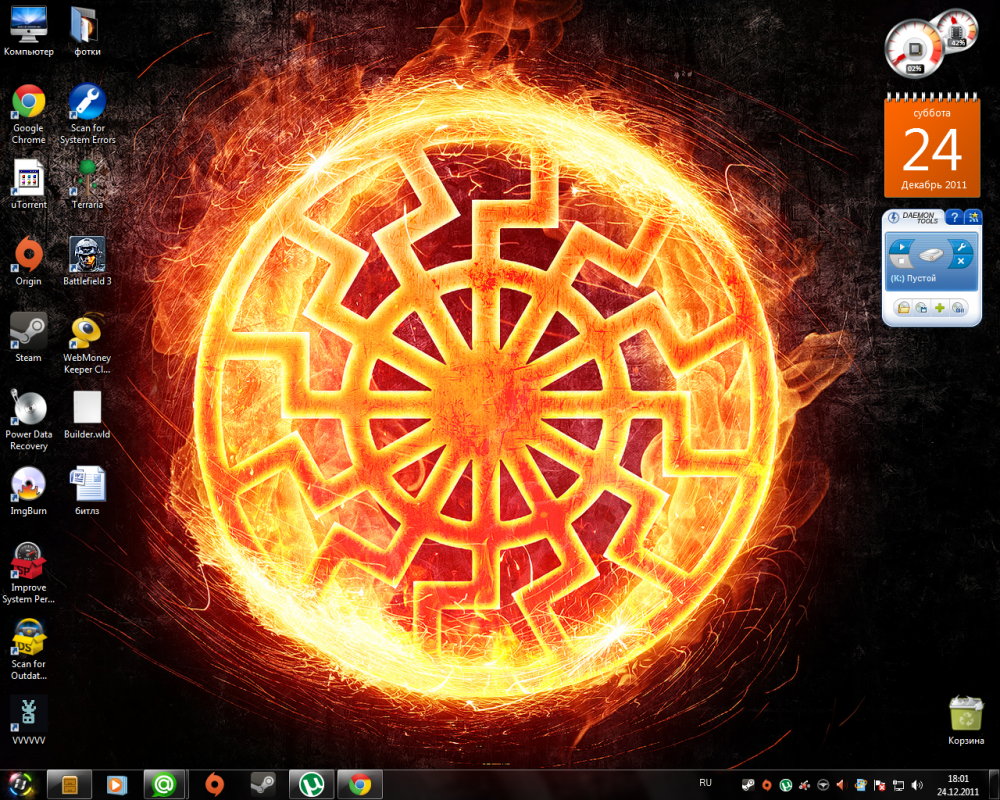The height and width of the screenshot is (800, 1000).
Task: Open Origin from the taskbar
Action: pos(214,785)
